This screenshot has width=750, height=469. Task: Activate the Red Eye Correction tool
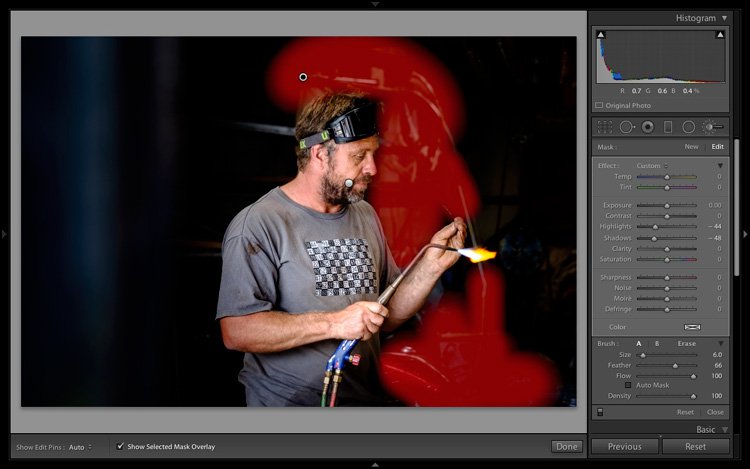(x=648, y=127)
